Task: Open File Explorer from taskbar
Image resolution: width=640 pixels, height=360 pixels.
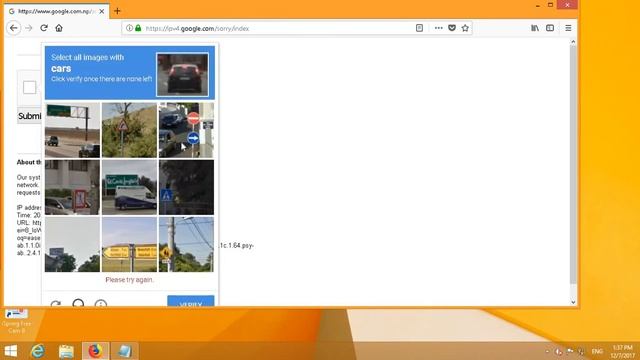Action: coord(66,351)
